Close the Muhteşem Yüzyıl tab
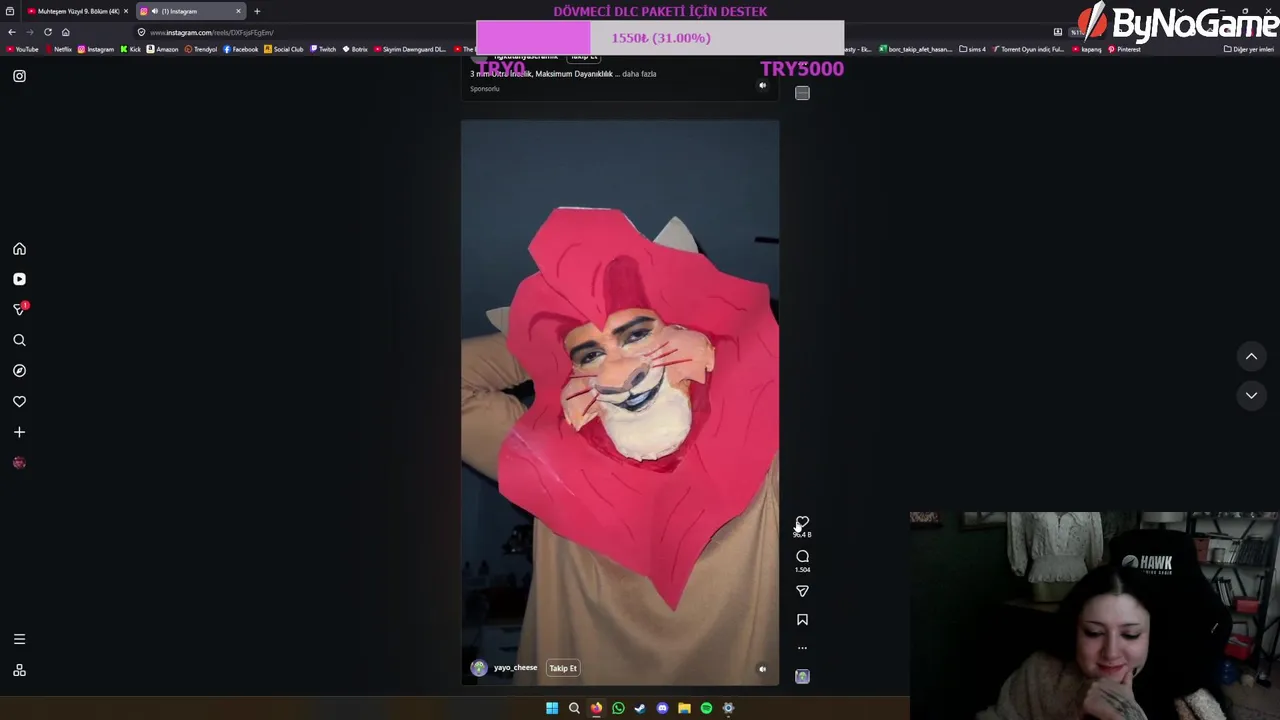 point(126,11)
